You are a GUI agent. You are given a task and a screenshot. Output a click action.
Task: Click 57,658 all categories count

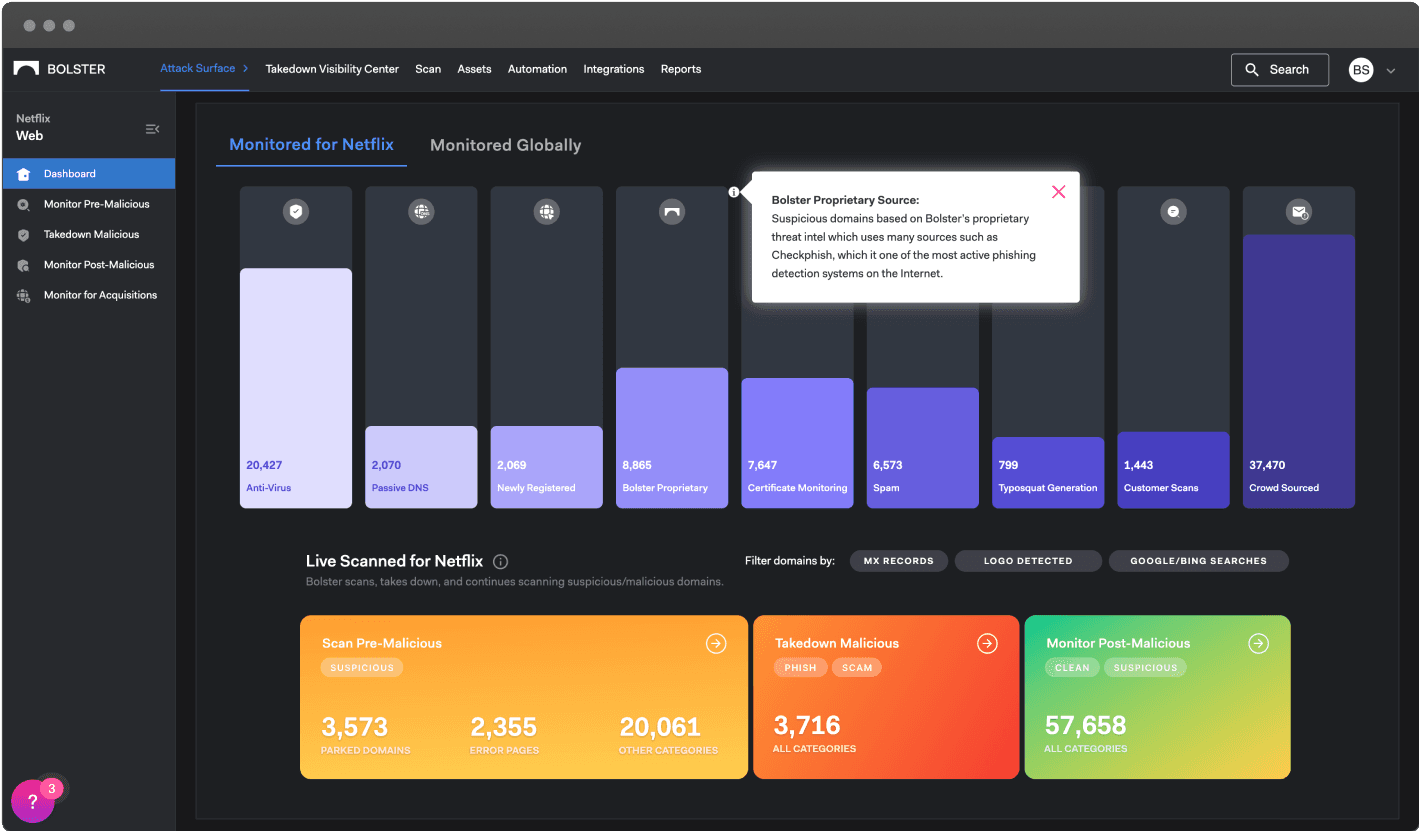(x=1086, y=725)
